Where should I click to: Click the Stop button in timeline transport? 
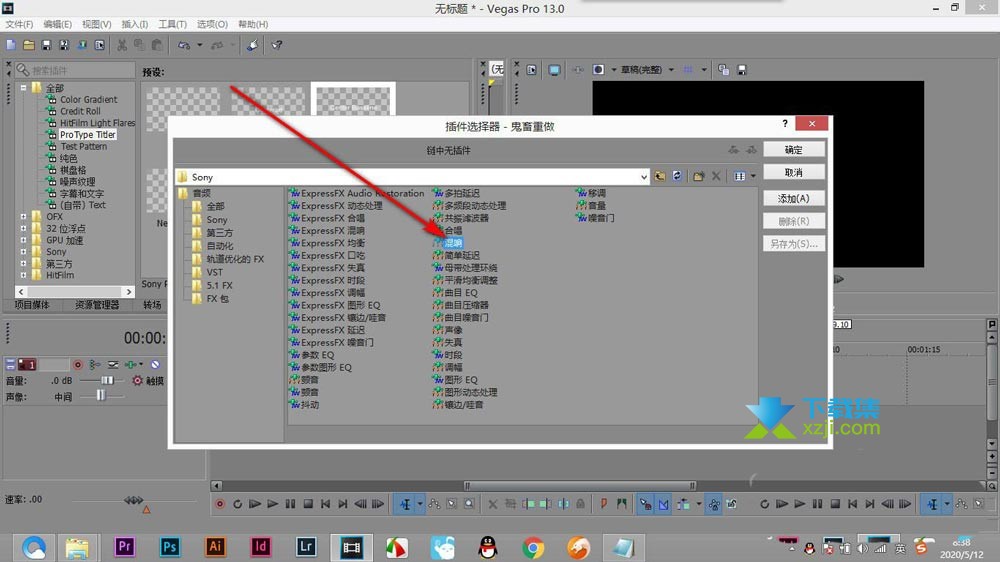pos(308,504)
